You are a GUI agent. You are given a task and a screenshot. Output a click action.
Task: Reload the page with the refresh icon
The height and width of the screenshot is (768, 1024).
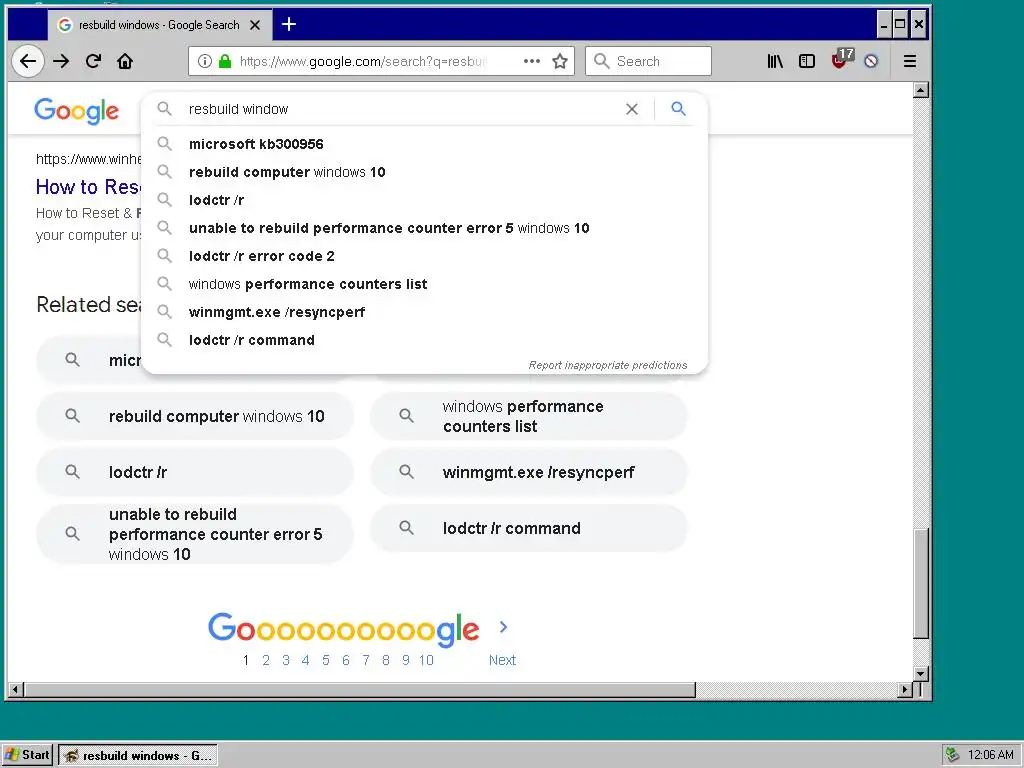[93, 61]
